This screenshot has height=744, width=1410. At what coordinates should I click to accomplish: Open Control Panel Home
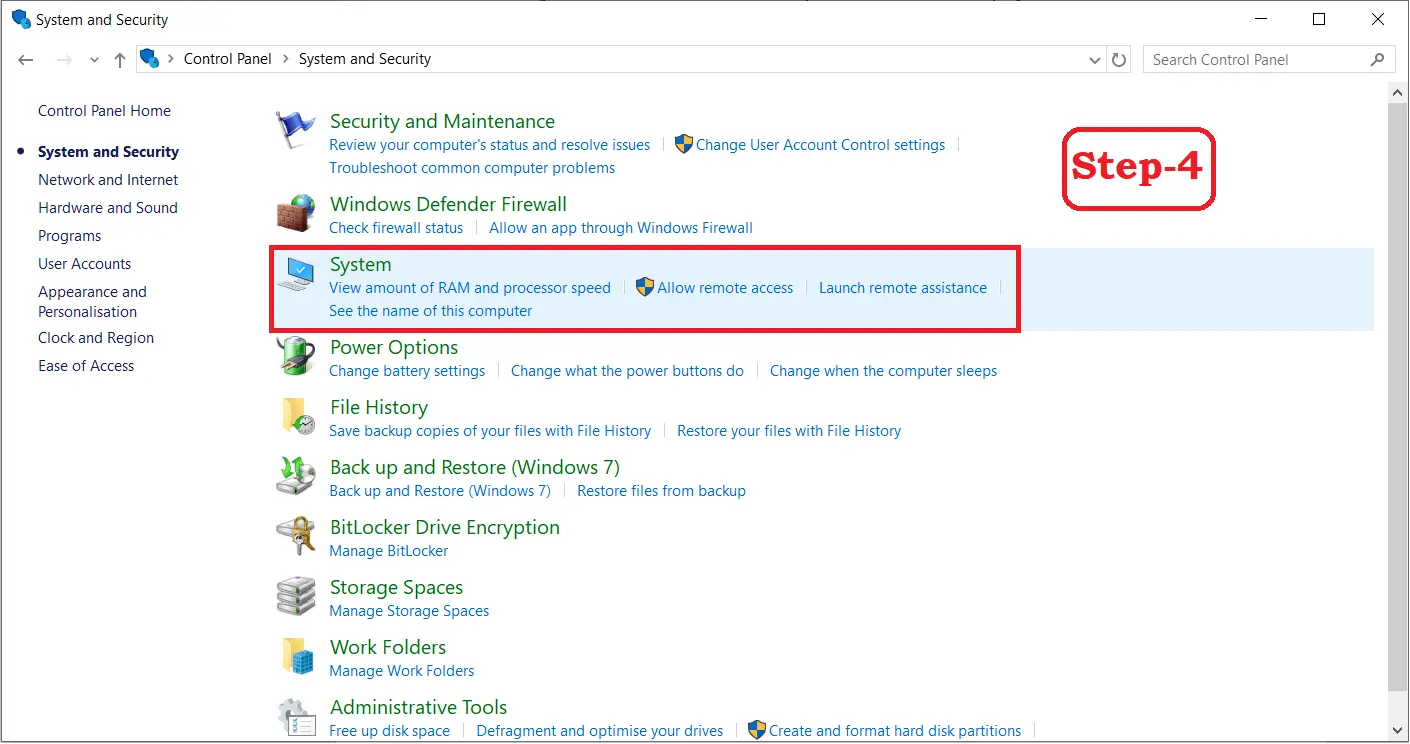click(104, 111)
